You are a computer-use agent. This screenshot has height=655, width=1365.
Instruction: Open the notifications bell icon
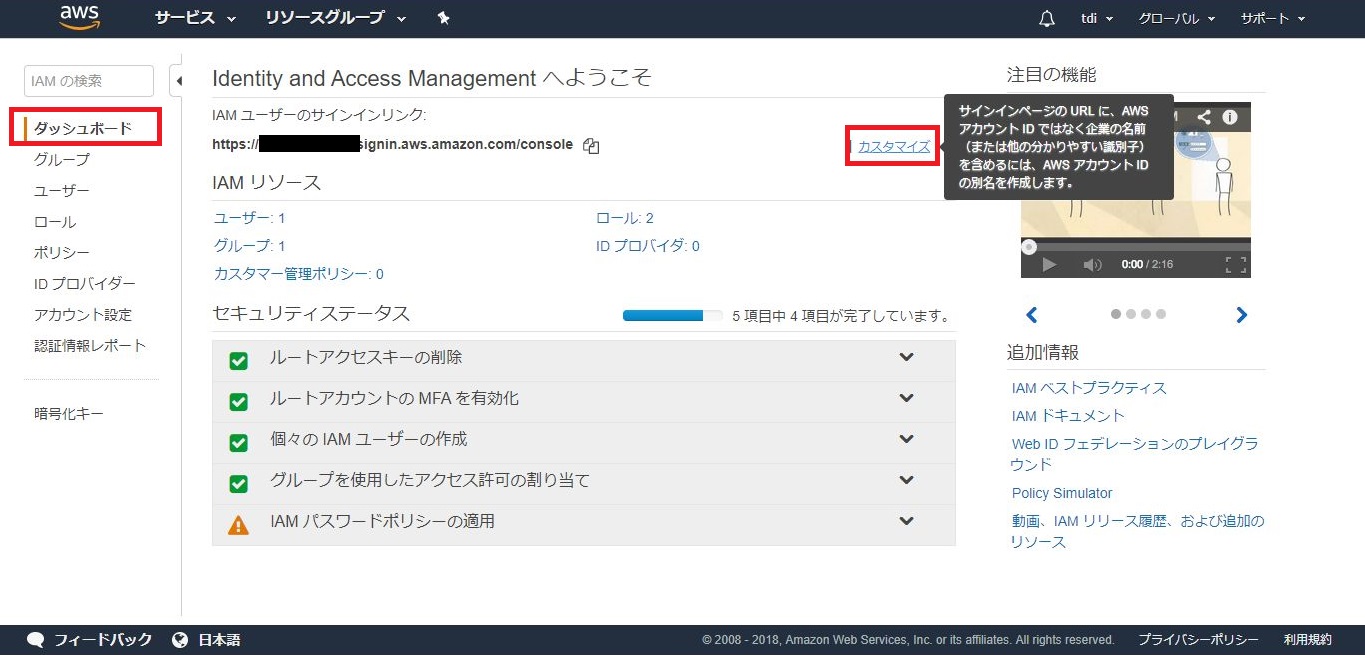(x=1047, y=19)
